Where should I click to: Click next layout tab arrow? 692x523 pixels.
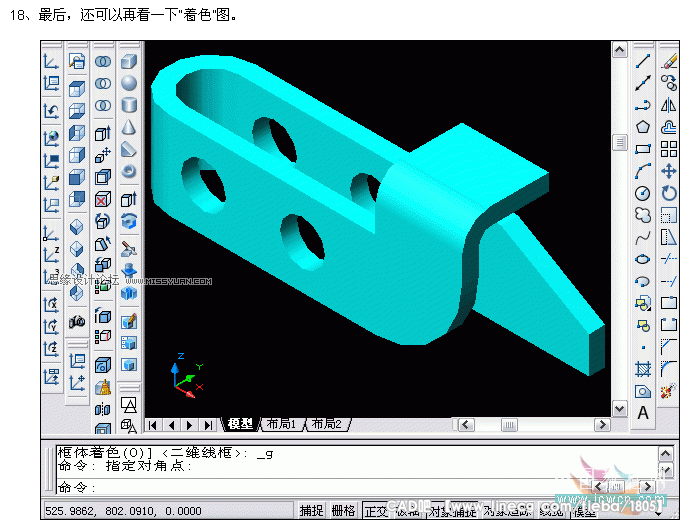(190, 425)
